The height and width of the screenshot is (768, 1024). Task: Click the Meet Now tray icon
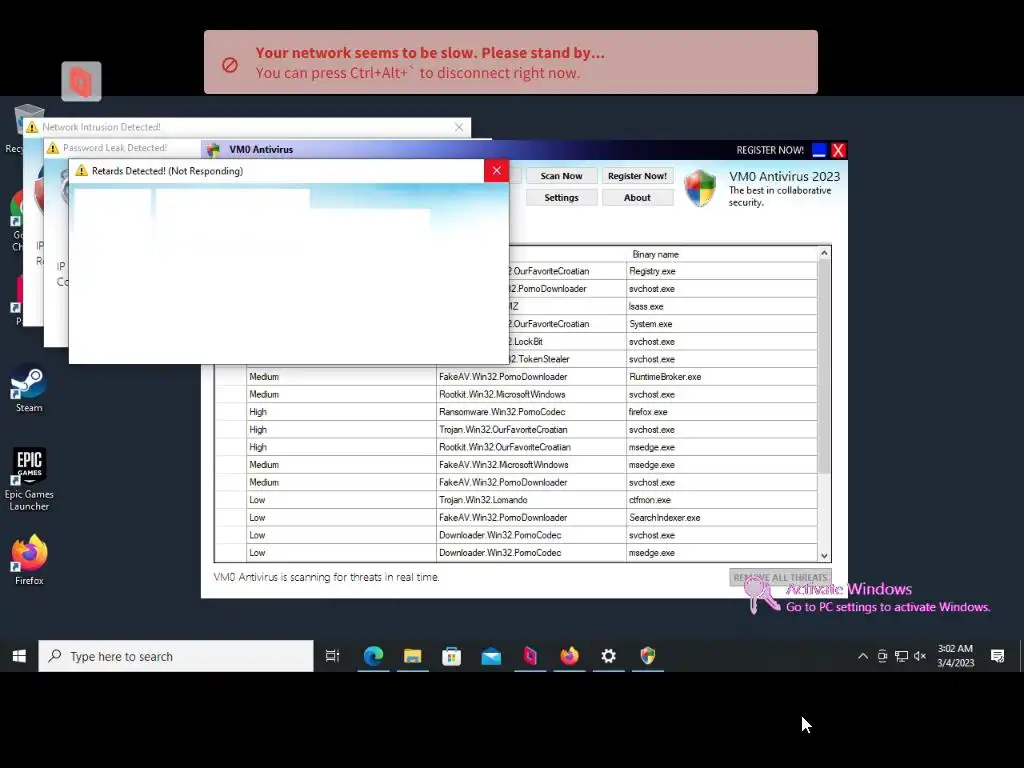pos(882,656)
